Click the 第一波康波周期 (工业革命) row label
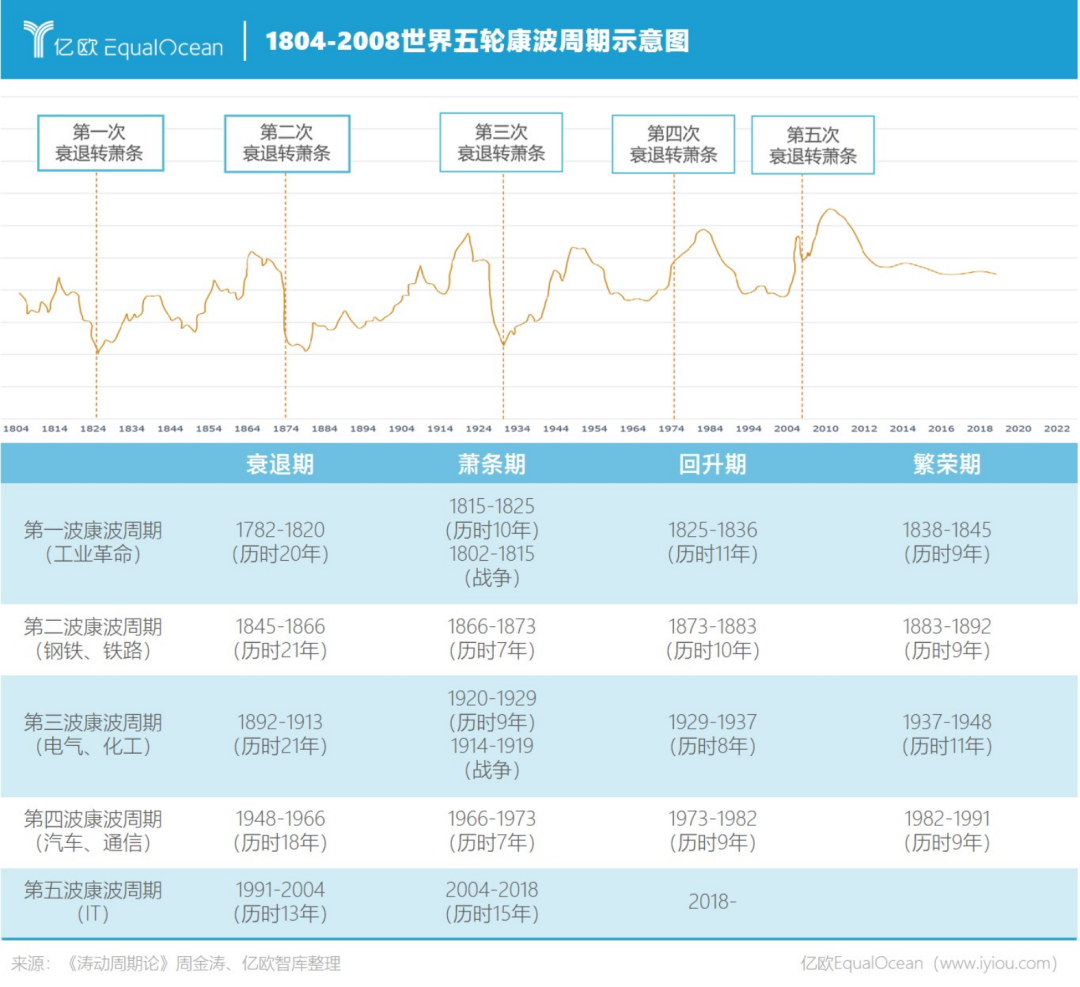The height and width of the screenshot is (987, 1080). coord(93,542)
